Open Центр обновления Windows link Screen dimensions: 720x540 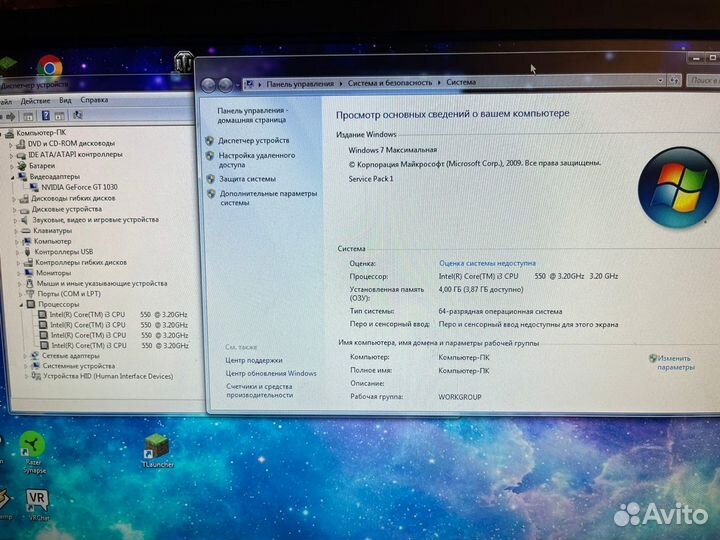271,373
